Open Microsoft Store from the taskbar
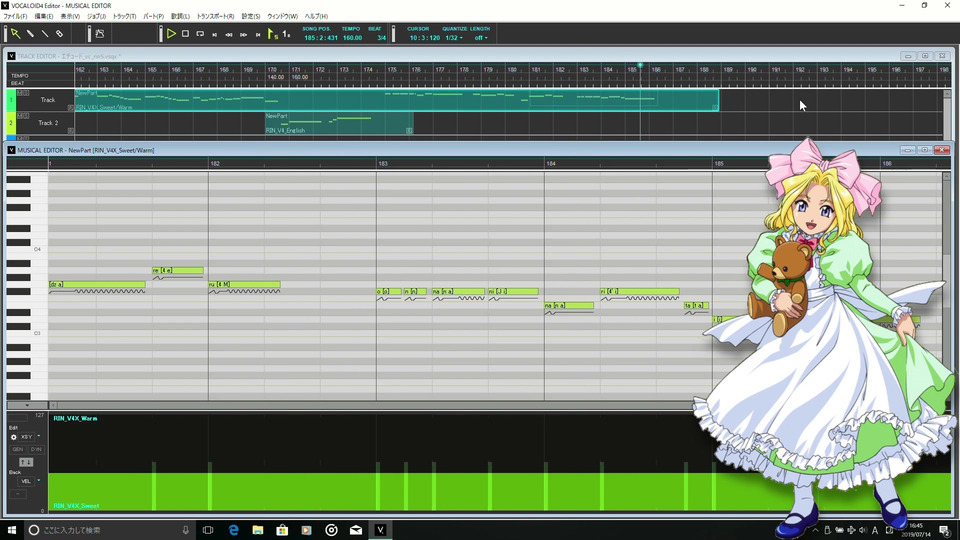Image resolution: width=960 pixels, height=540 pixels. (x=282, y=530)
